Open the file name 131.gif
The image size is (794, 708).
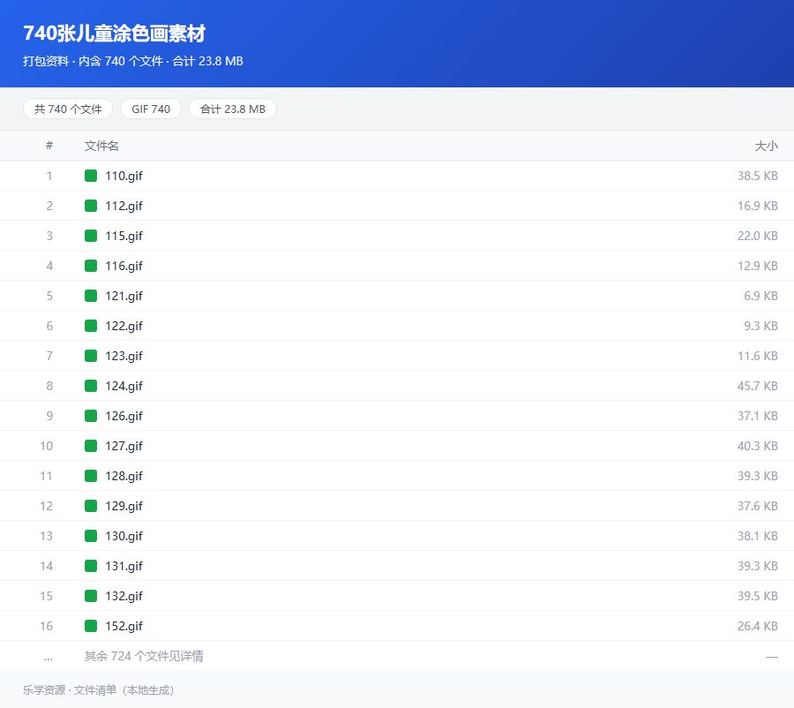click(124, 566)
